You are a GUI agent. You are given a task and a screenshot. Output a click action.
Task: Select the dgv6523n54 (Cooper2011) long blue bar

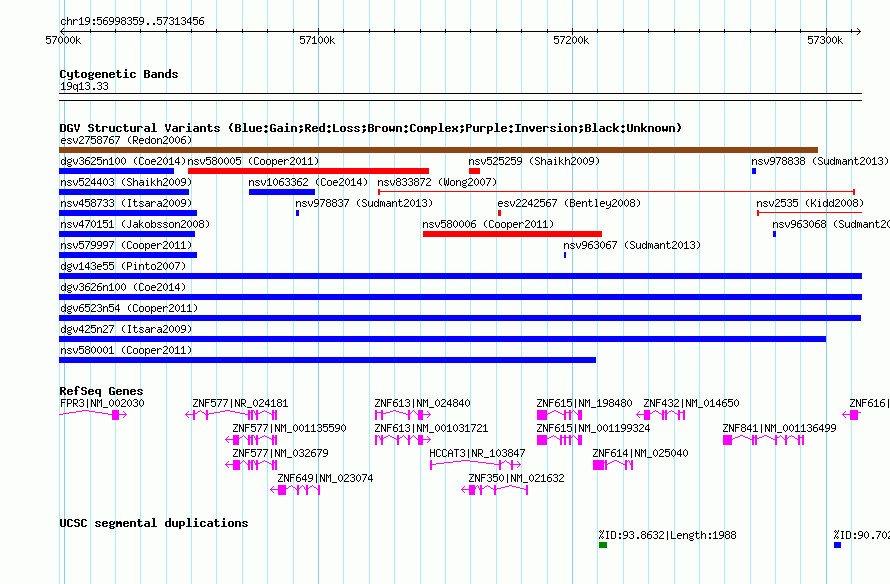(x=460, y=318)
